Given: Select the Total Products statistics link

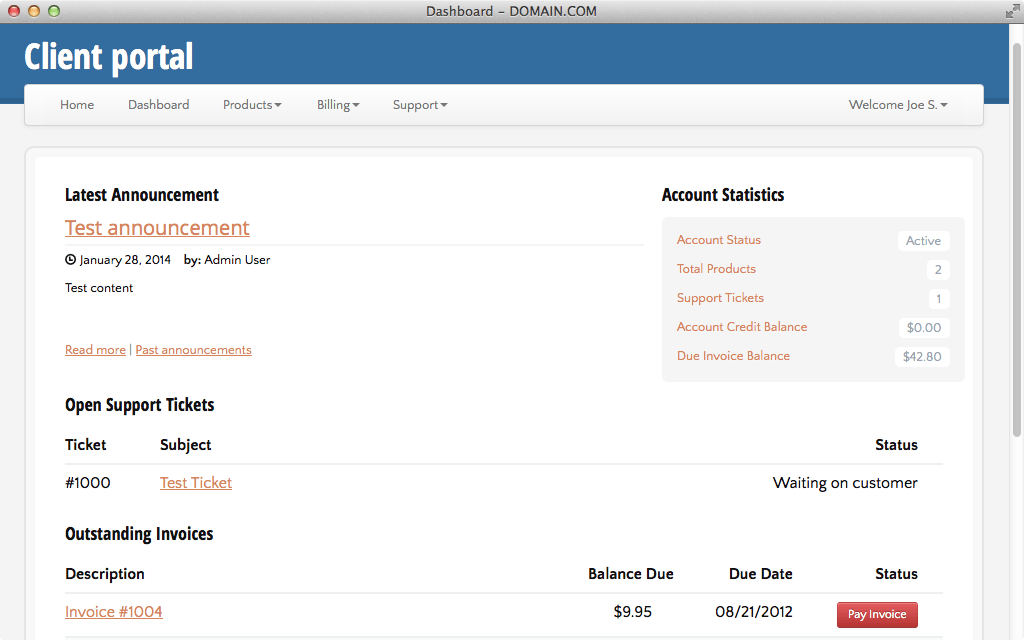Looking at the screenshot, I should coord(716,269).
